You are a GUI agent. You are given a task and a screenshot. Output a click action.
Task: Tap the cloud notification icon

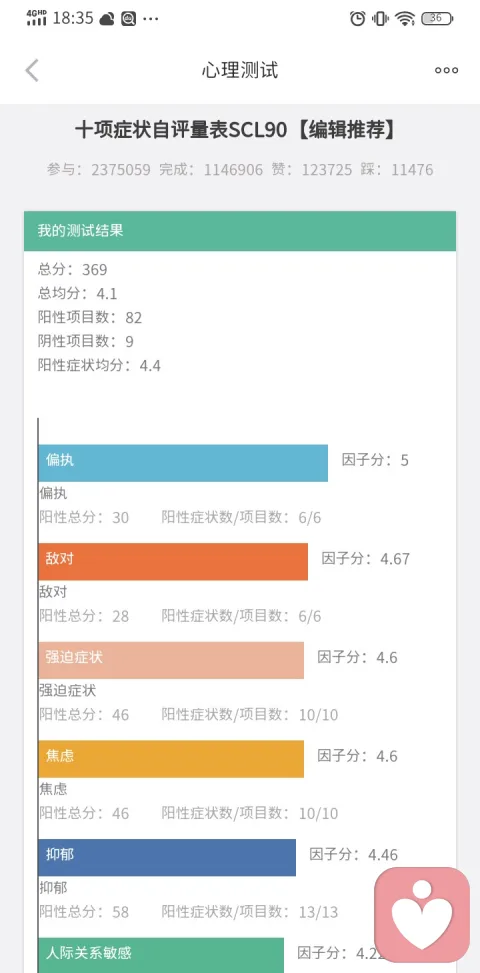click(107, 19)
